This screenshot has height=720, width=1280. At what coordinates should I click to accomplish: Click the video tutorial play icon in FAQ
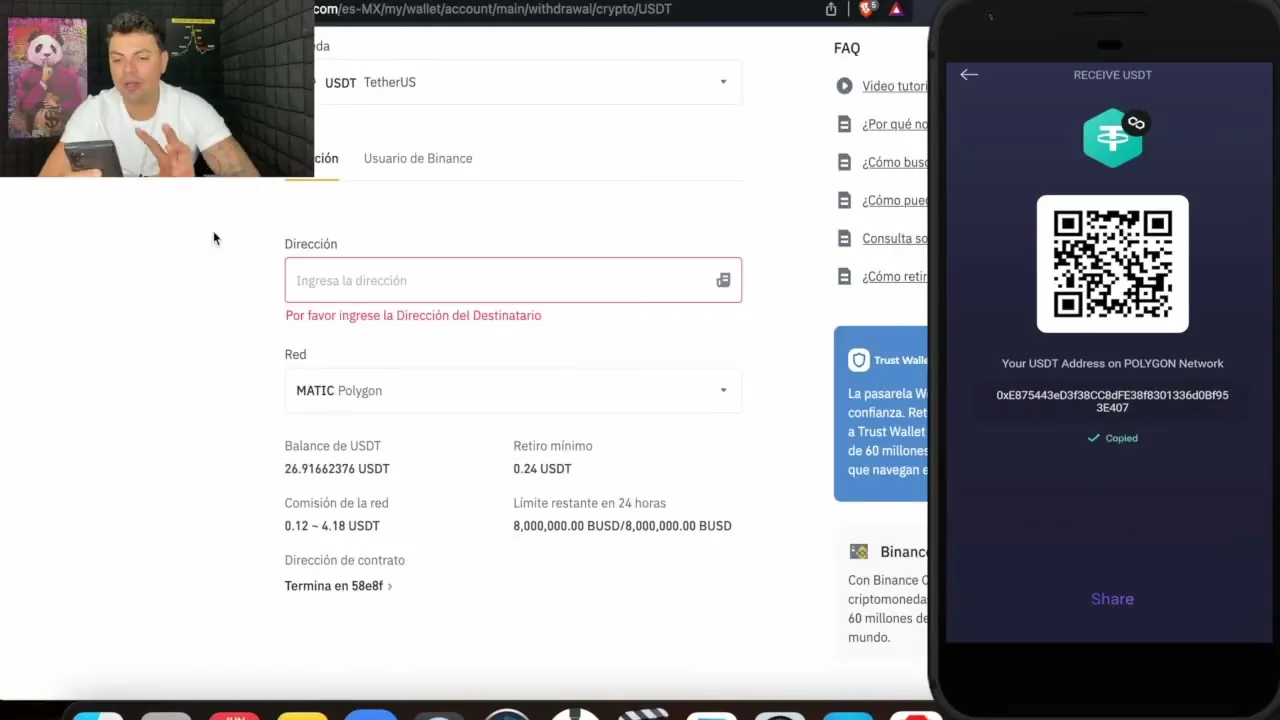[844, 86]
